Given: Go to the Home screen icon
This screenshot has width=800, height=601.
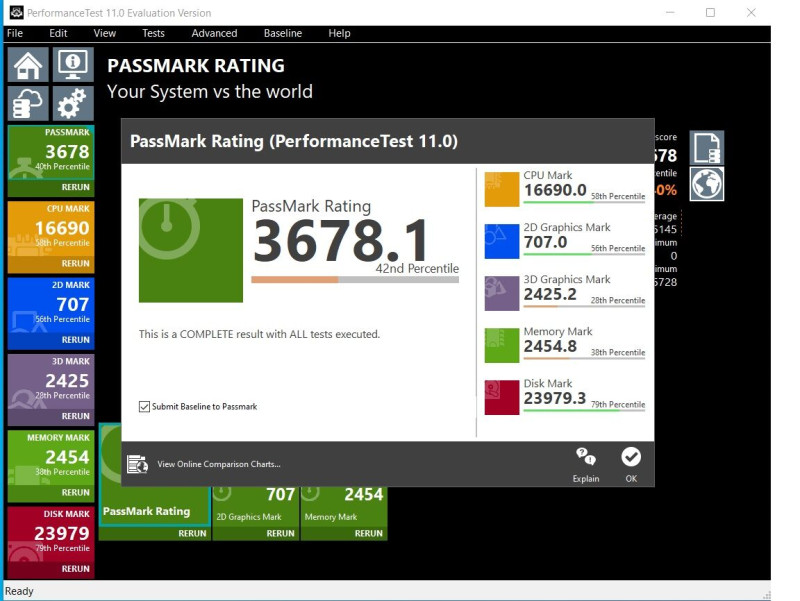Looking at the screenshot, I should tap(28, 65).
